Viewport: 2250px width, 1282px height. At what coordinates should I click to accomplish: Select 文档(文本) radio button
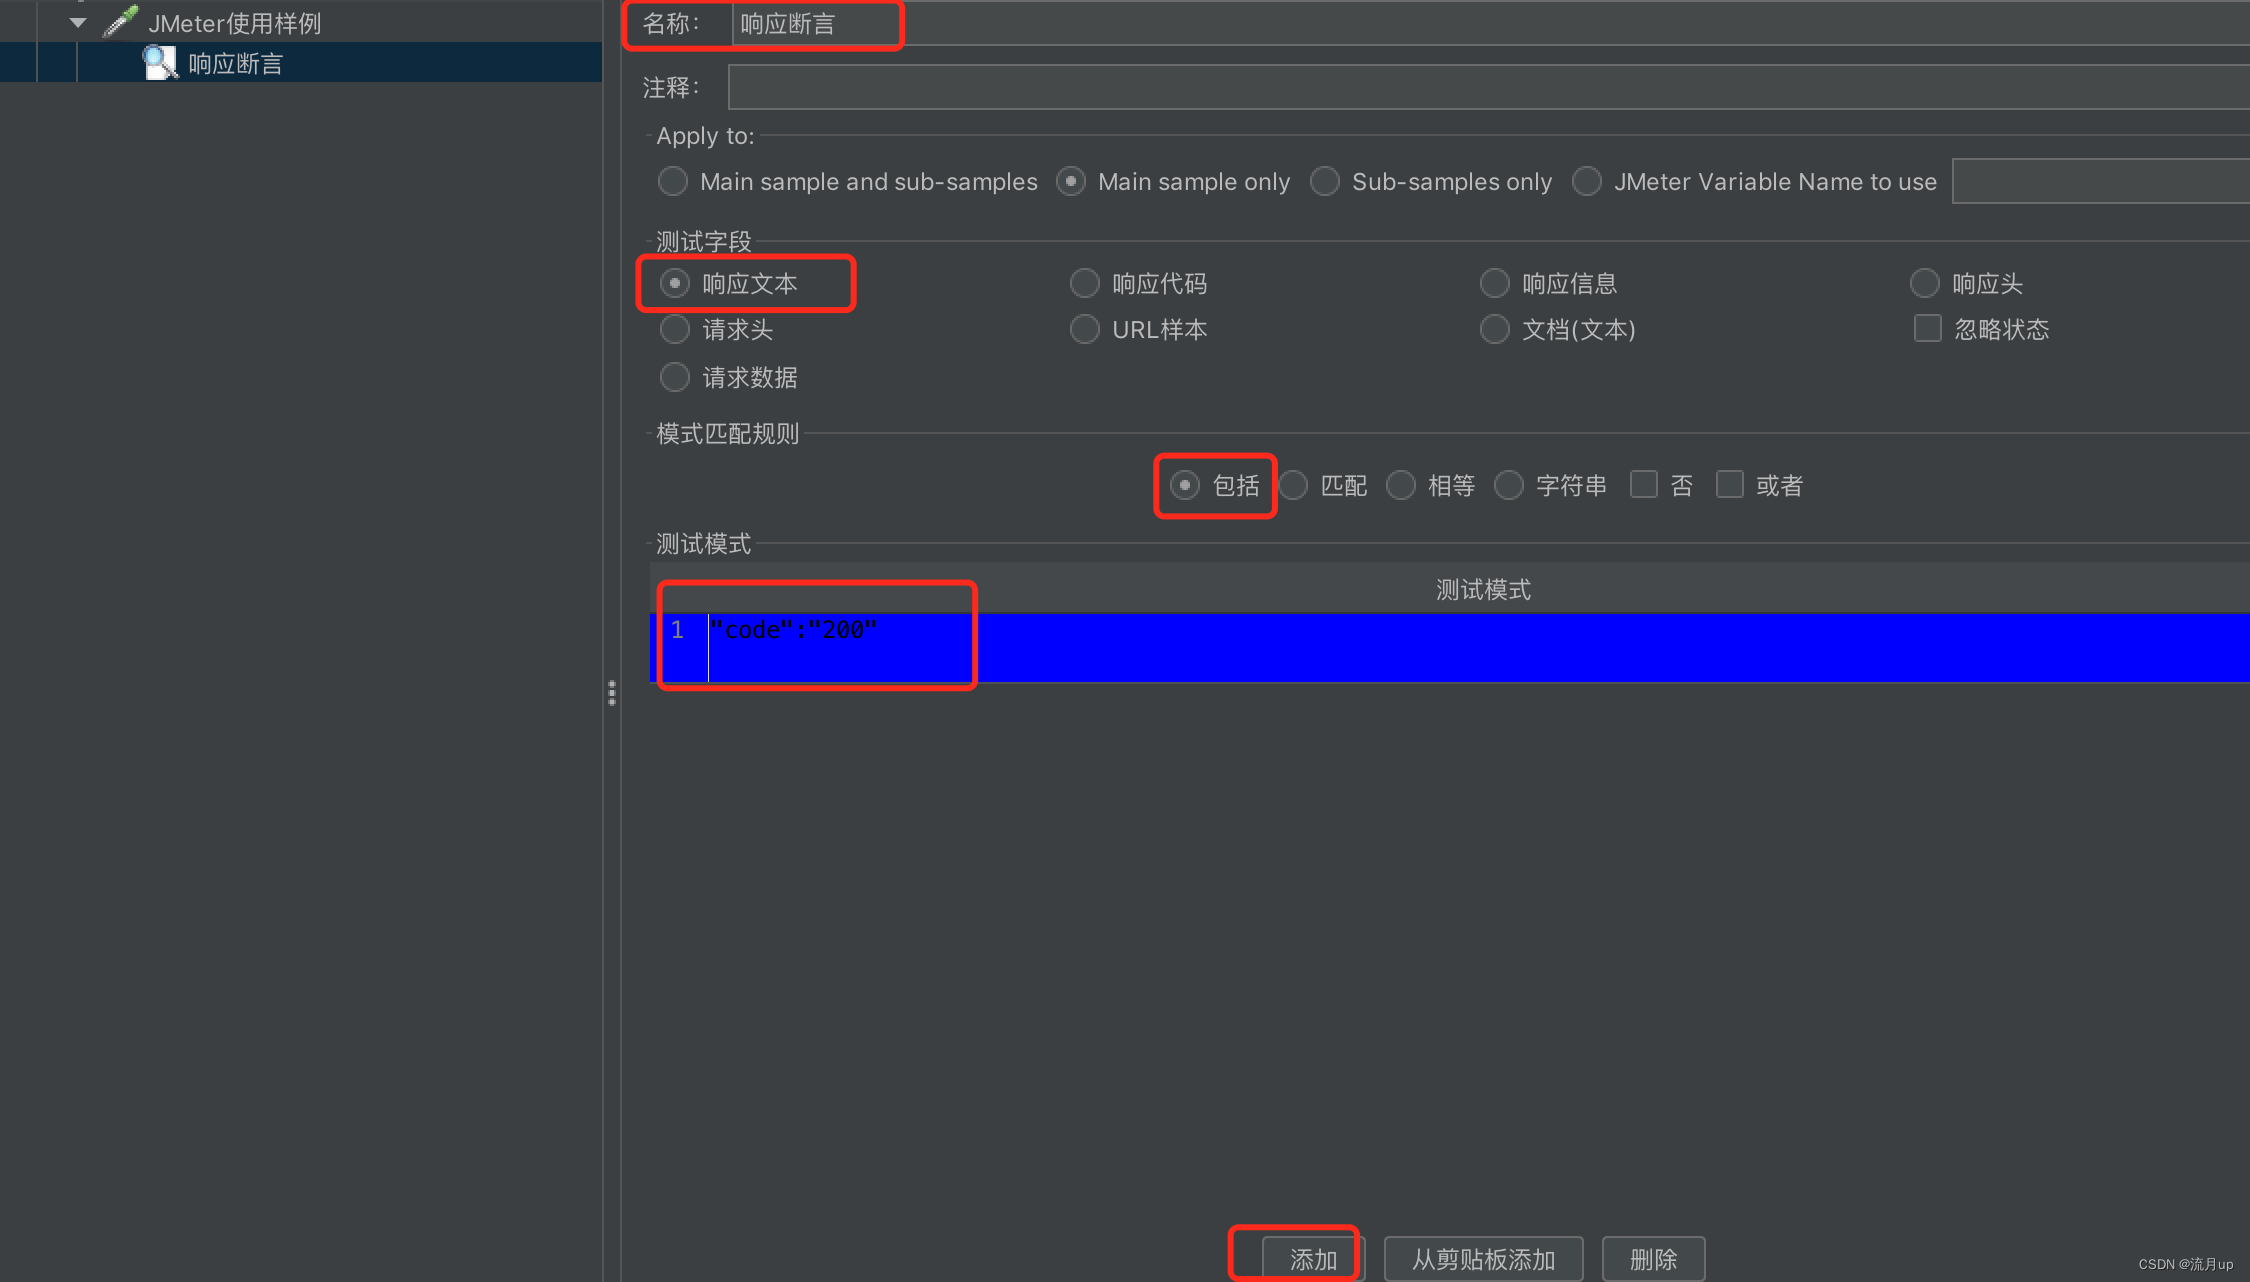[x=1495, y=329]
